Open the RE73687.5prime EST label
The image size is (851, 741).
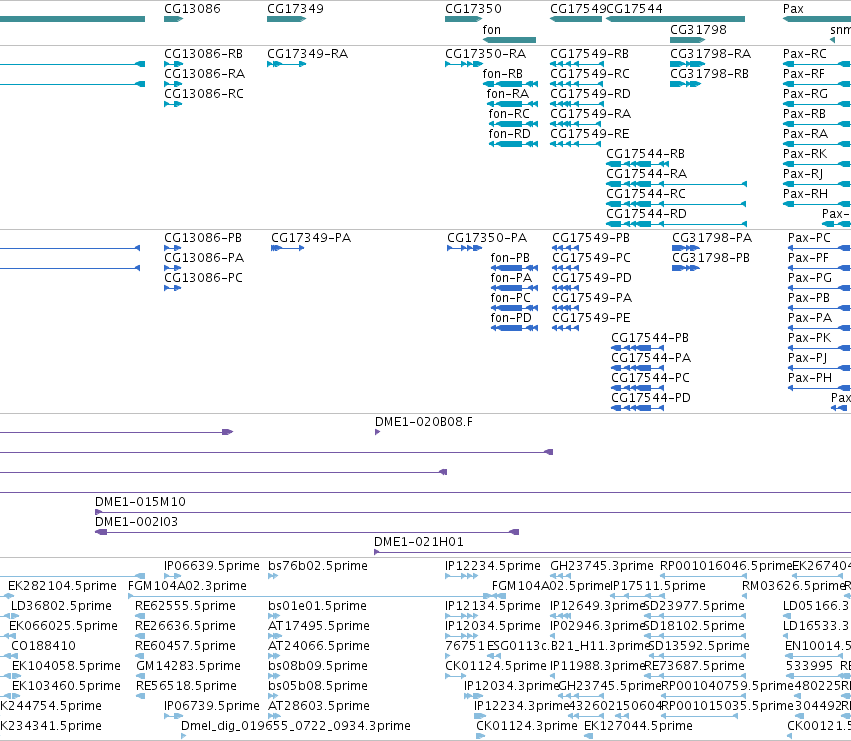[x=695, y=666]
